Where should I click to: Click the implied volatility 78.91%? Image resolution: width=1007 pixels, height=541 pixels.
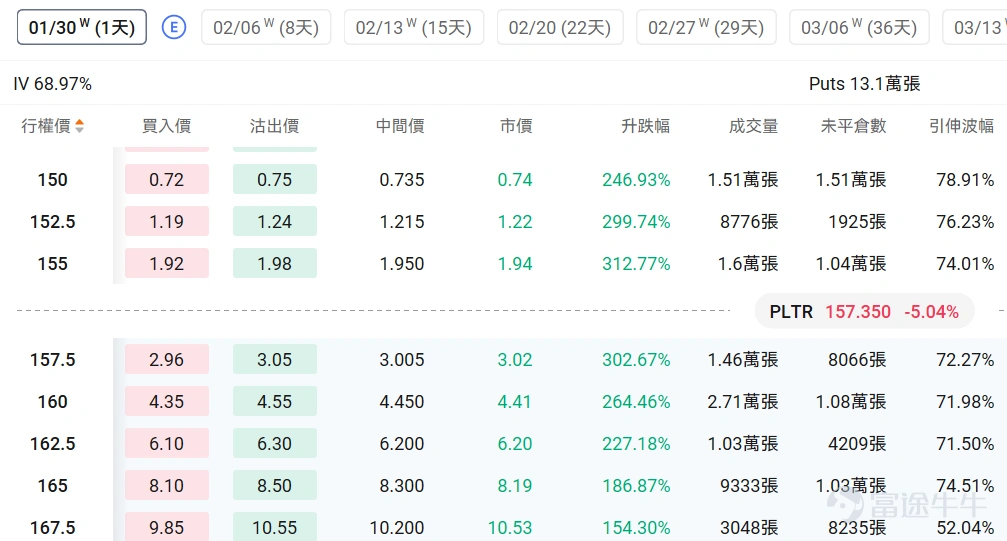pyautogui.click(x=965, y=179)
